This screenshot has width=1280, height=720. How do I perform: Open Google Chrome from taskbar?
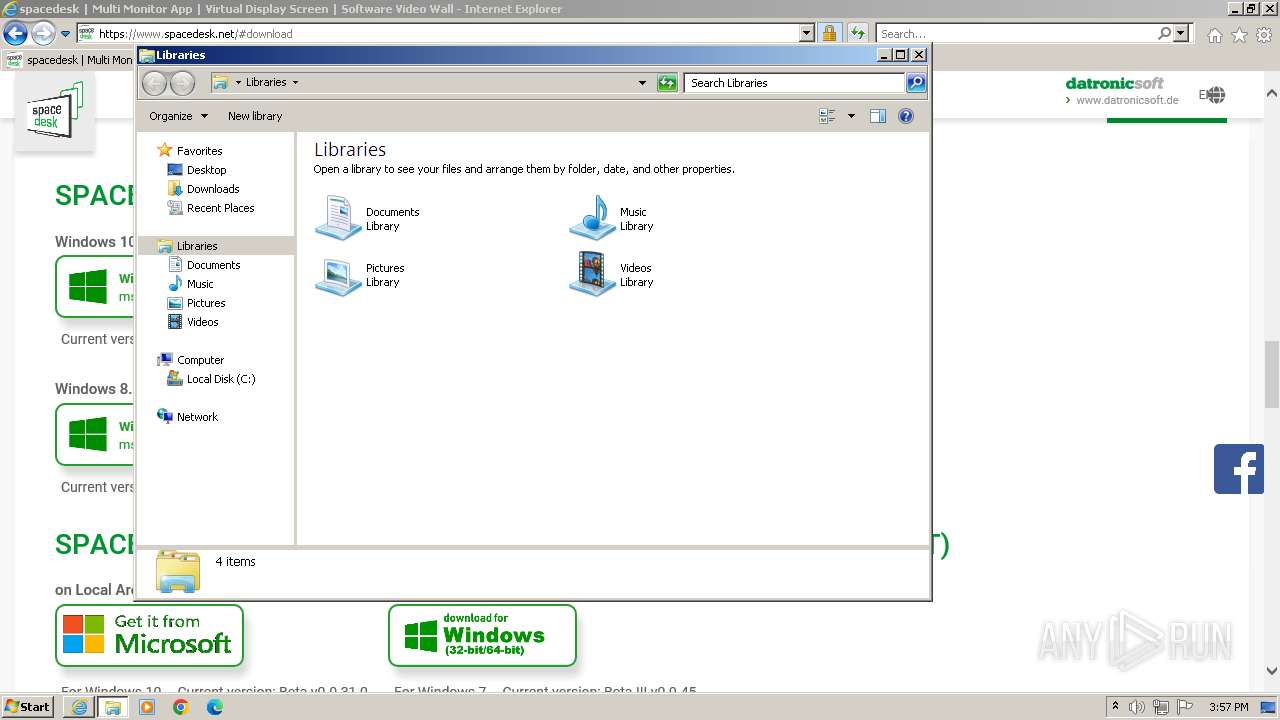point(181,707)
